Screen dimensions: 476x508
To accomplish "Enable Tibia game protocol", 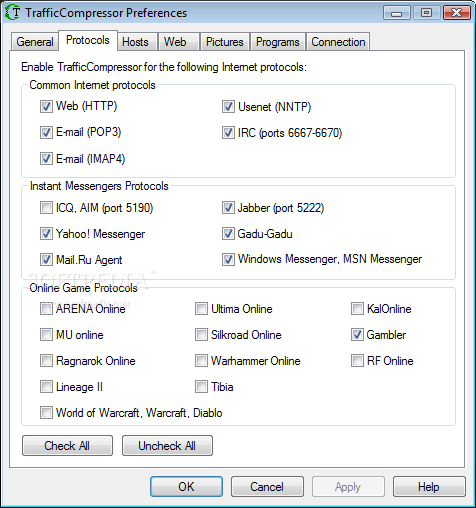I will click(x=201, y=387).
